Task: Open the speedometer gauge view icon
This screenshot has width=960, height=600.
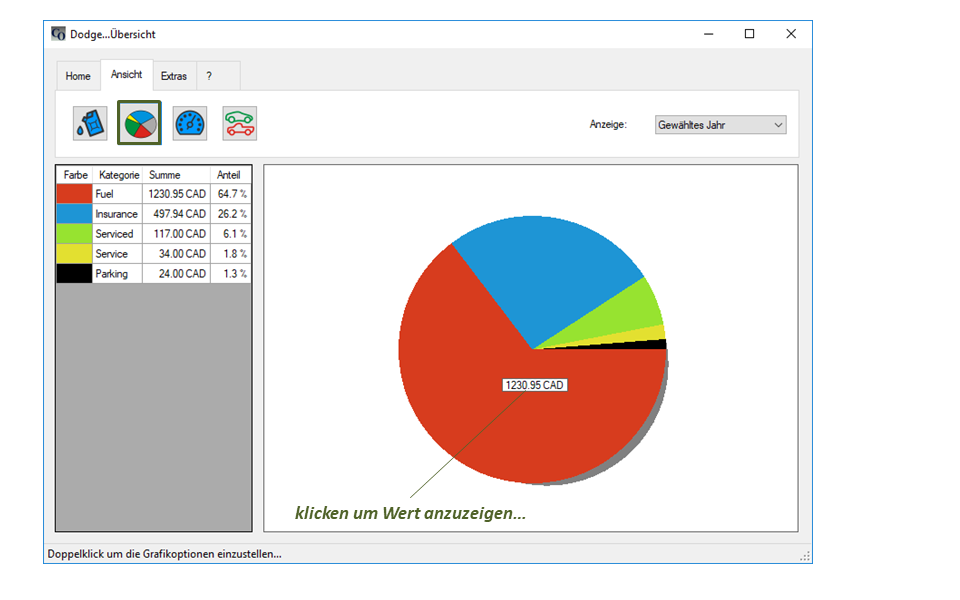Action: point(190,124)
